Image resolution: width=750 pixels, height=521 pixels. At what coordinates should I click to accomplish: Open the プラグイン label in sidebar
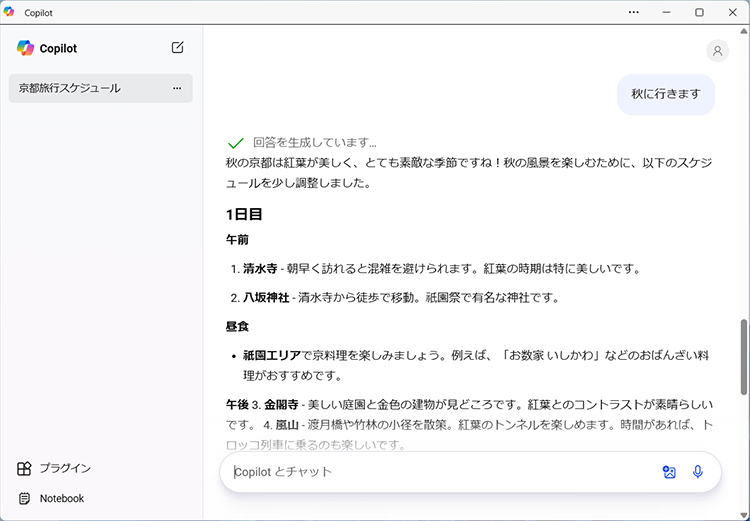click(65, 468)
